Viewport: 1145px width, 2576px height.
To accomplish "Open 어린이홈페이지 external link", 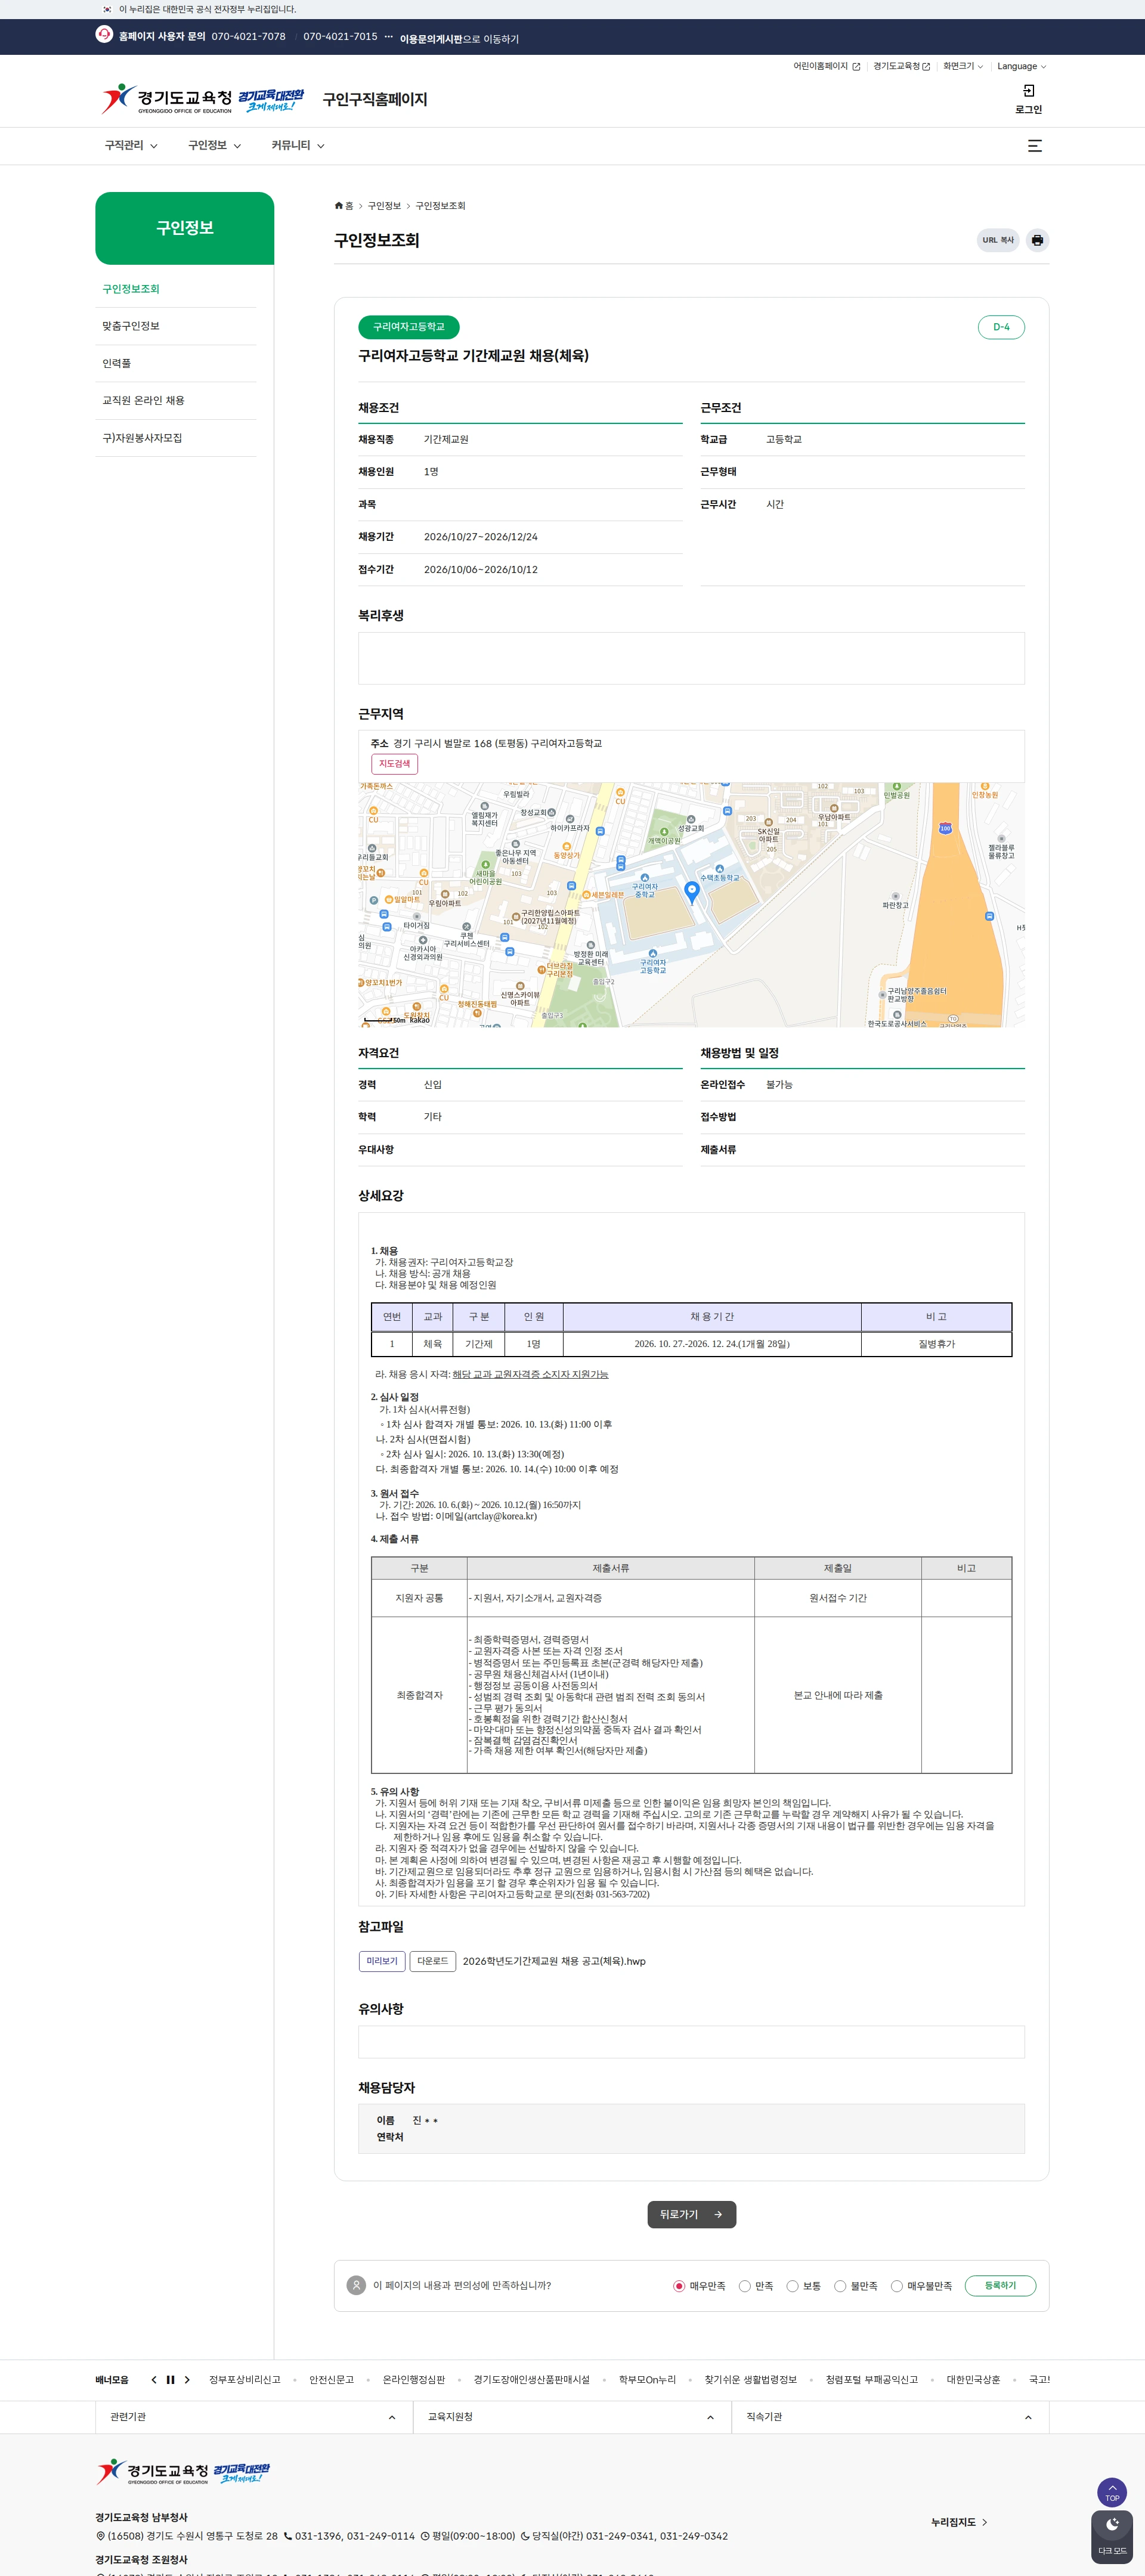I will point(826,67).
